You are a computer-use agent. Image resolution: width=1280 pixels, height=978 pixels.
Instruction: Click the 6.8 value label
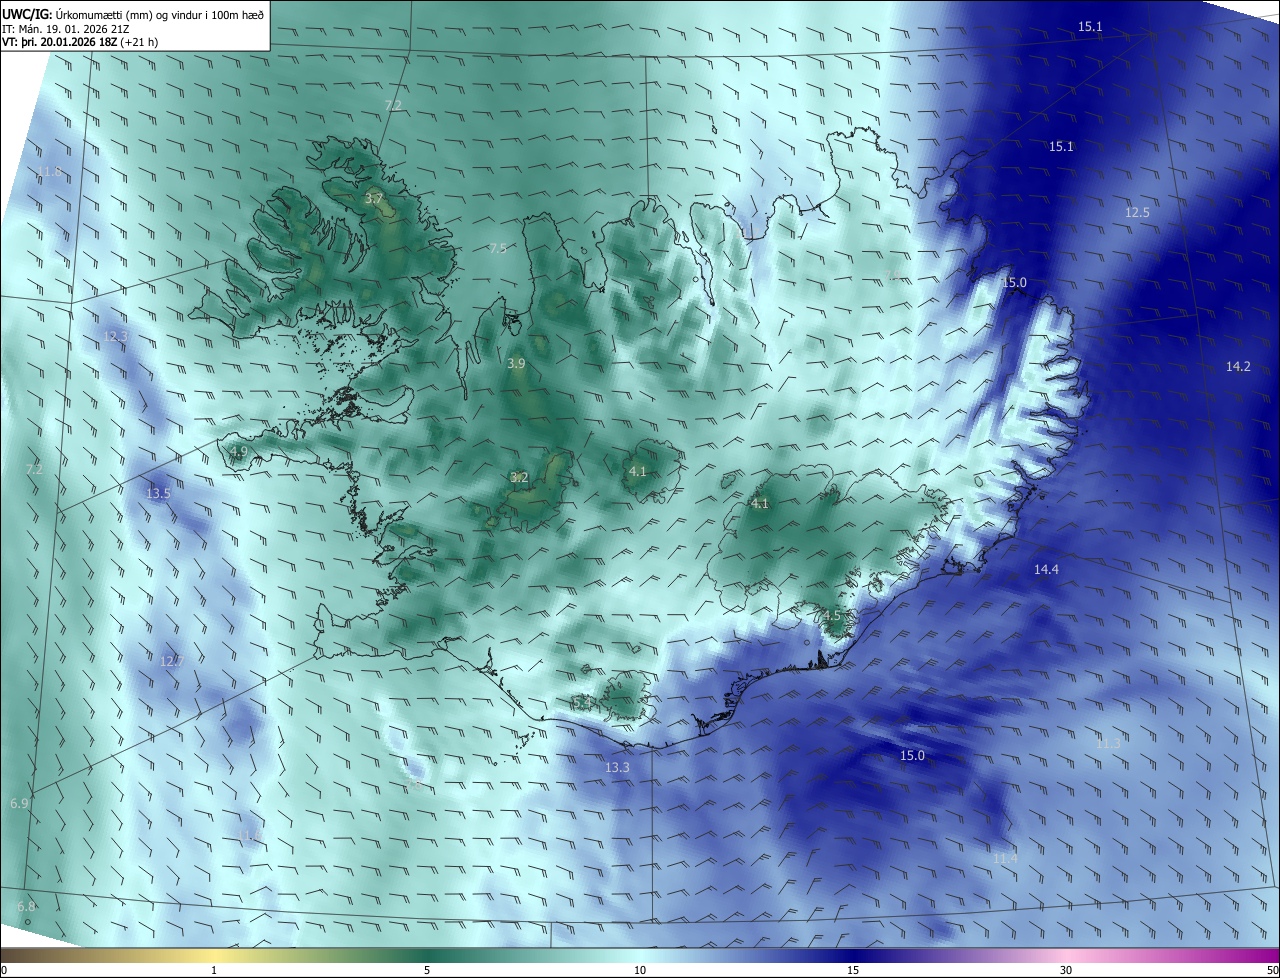tap(26, 906)
